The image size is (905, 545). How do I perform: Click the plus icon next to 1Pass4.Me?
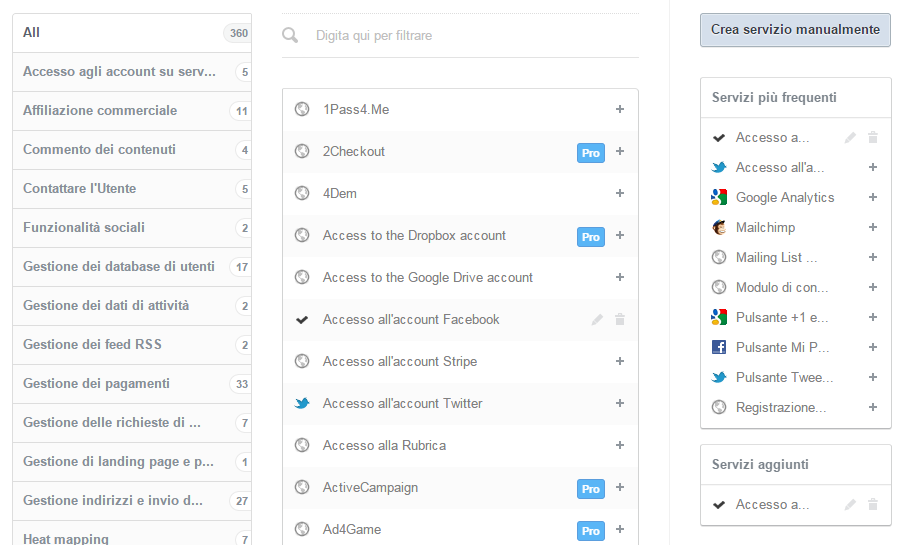coord(620,109)
